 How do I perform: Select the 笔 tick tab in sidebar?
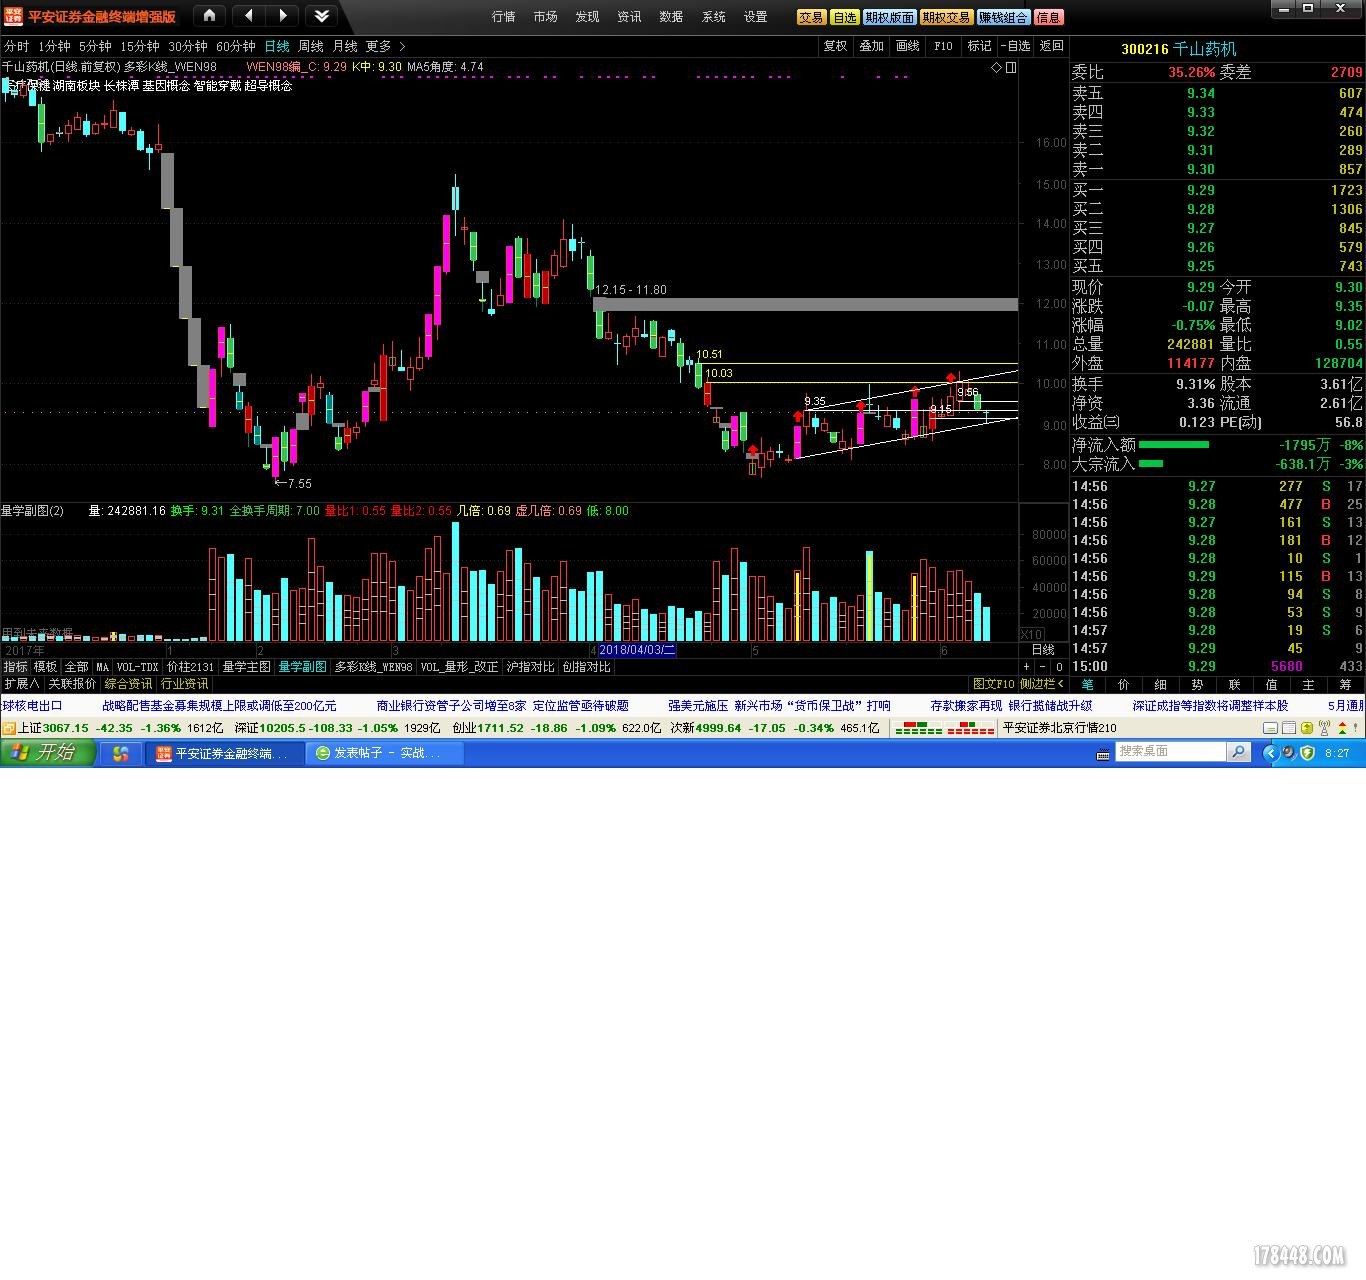click(1088, 685)
